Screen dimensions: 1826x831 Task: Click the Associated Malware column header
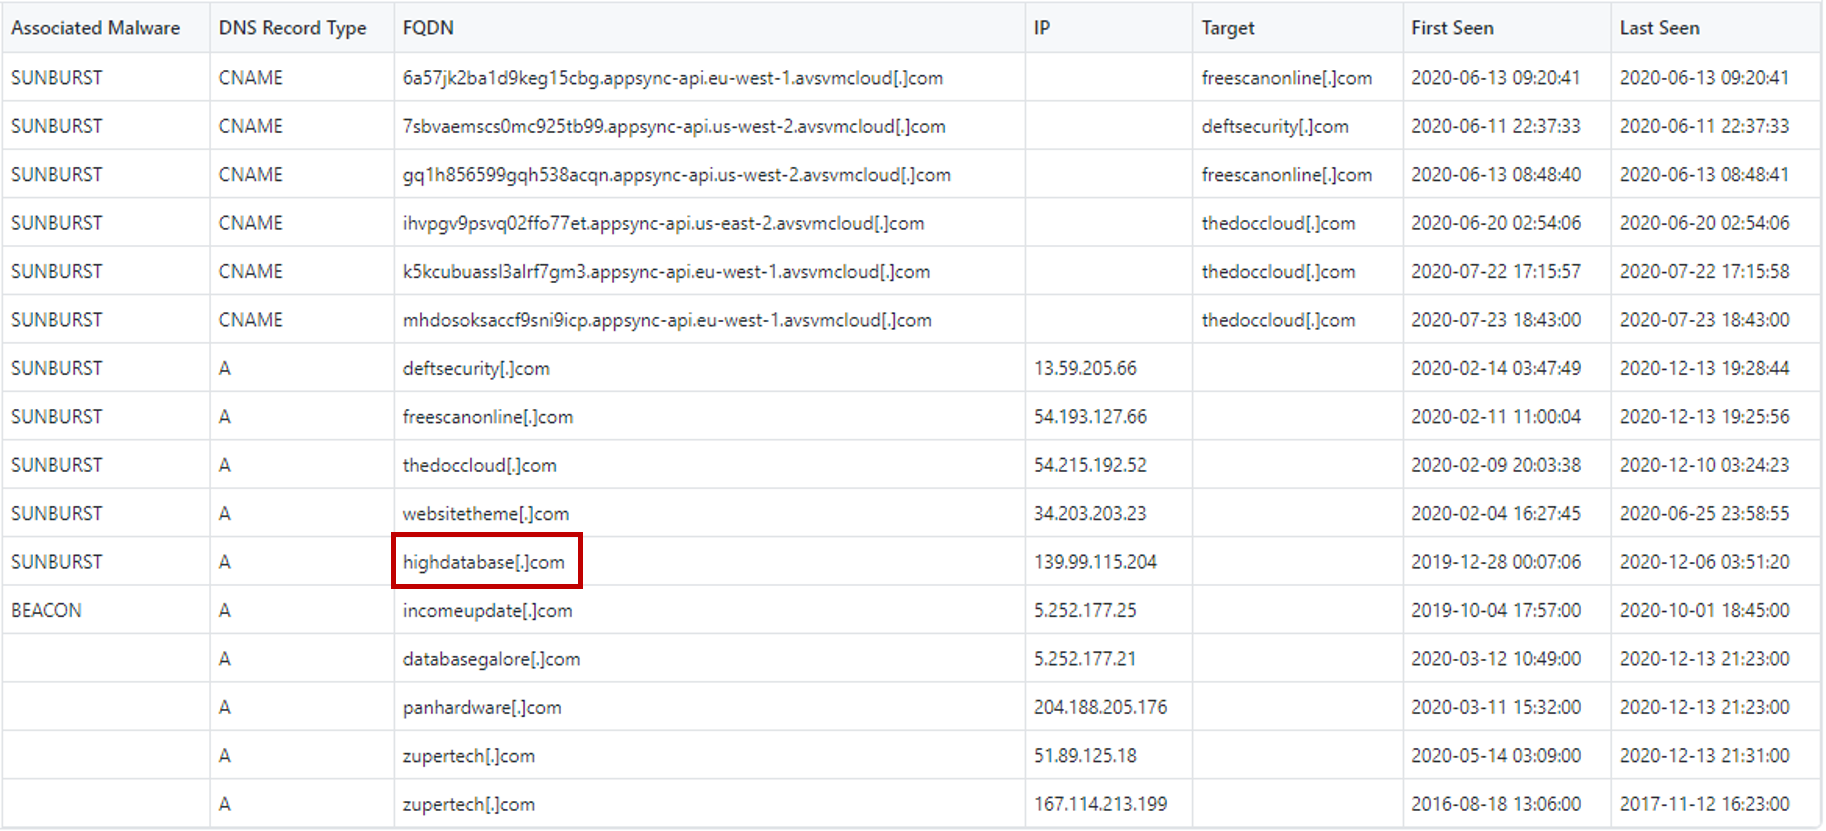tap(95, 28)
